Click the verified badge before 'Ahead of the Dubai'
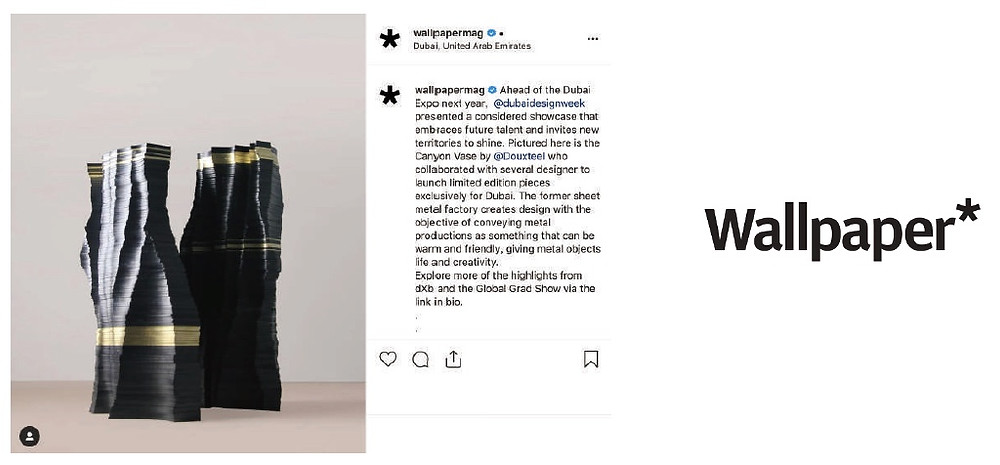Image resolution: width=1000 pixels, height=465 pixels. pos(492,90)
